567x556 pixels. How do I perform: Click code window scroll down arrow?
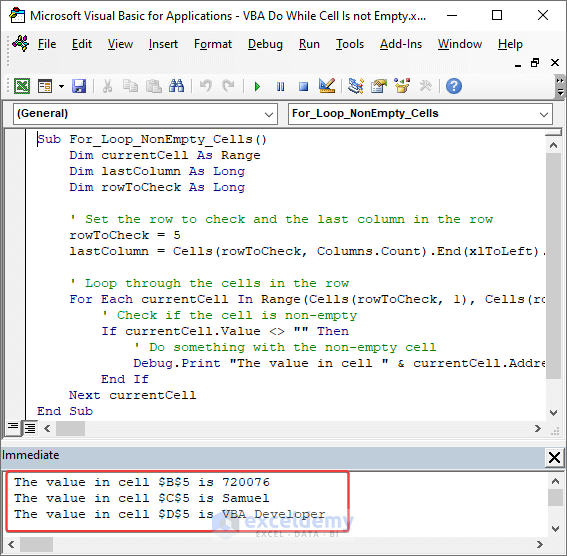point(553,412)
